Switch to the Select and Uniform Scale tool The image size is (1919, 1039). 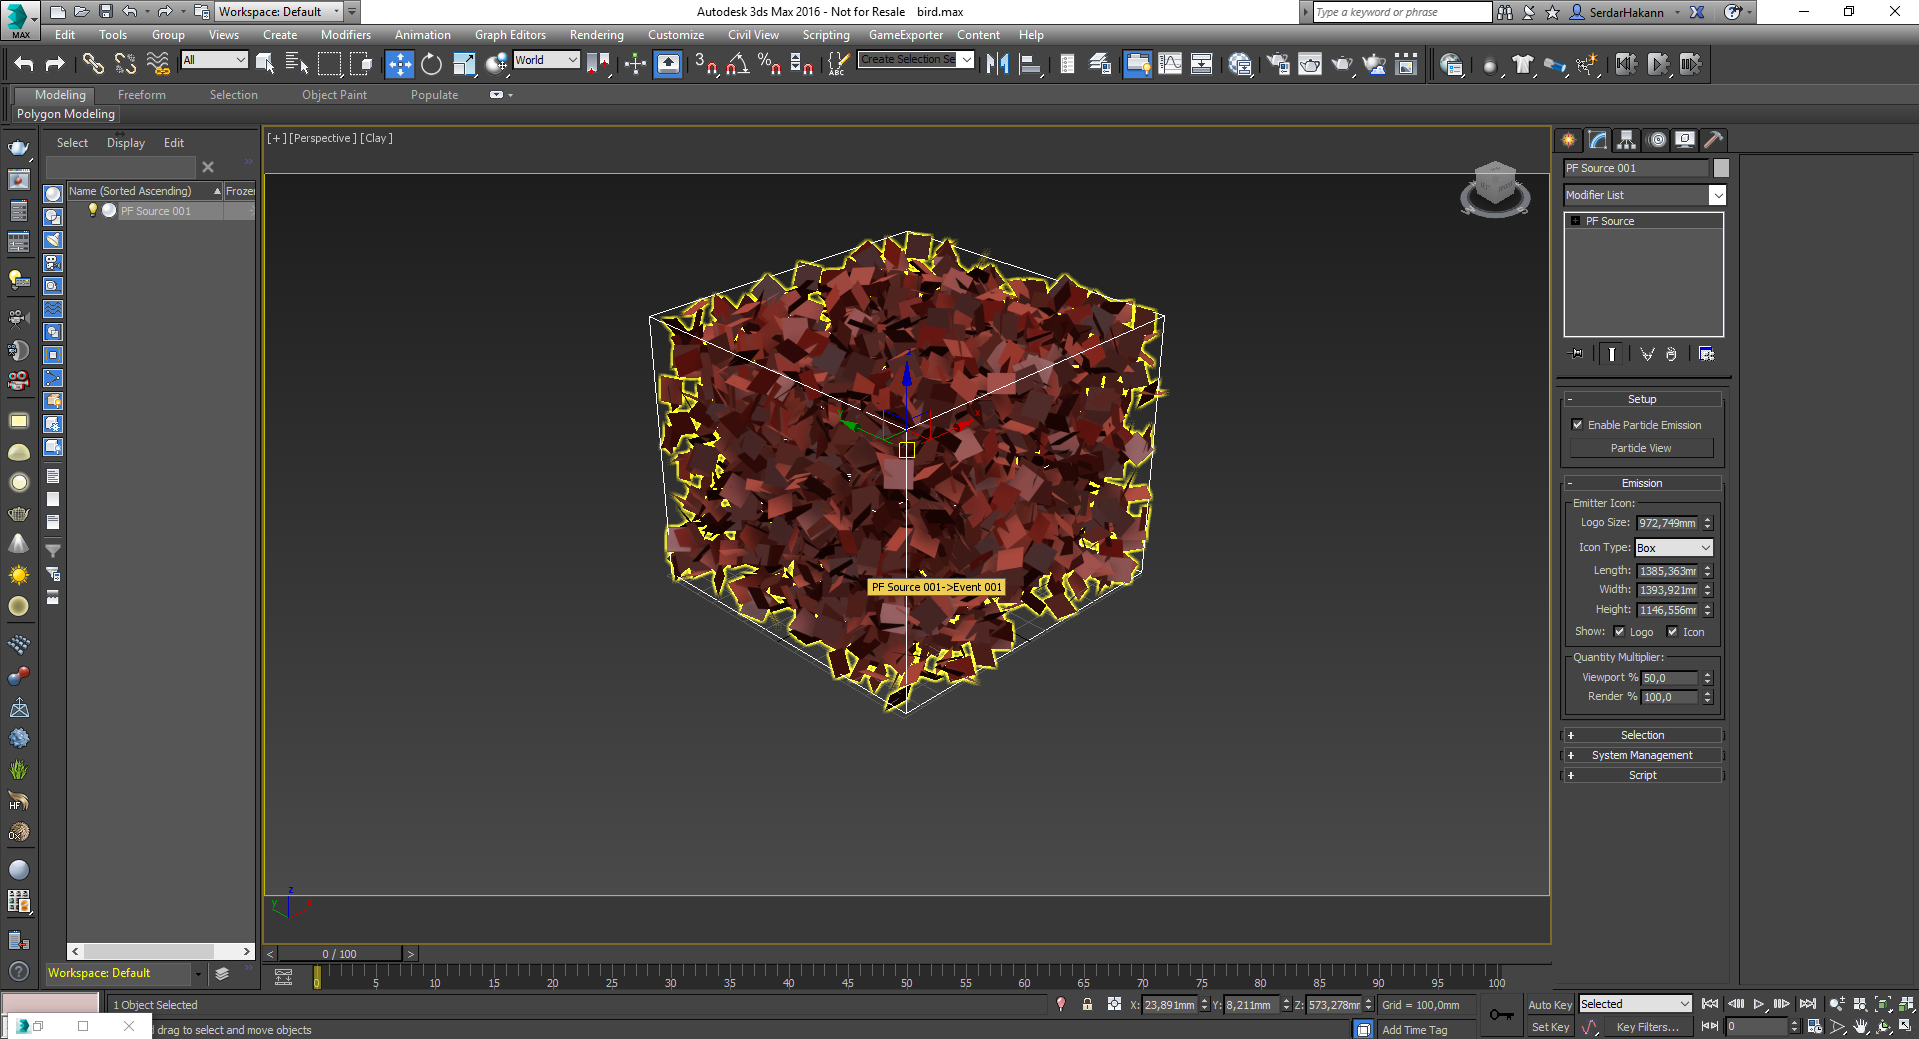pyautogui.click(x=463, y=63)
